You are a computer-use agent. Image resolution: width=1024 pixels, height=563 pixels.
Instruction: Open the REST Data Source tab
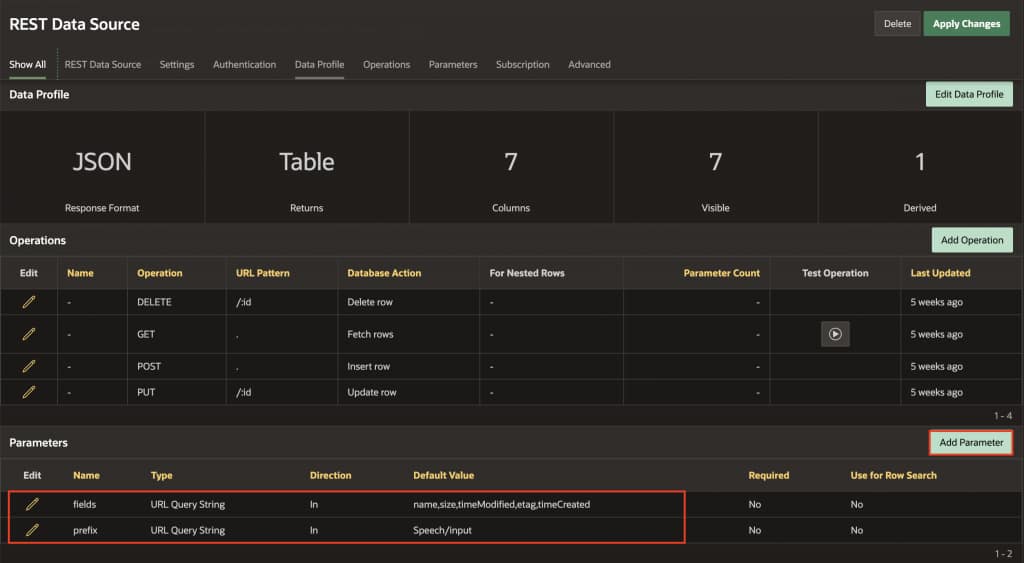[x=103, y=65]
